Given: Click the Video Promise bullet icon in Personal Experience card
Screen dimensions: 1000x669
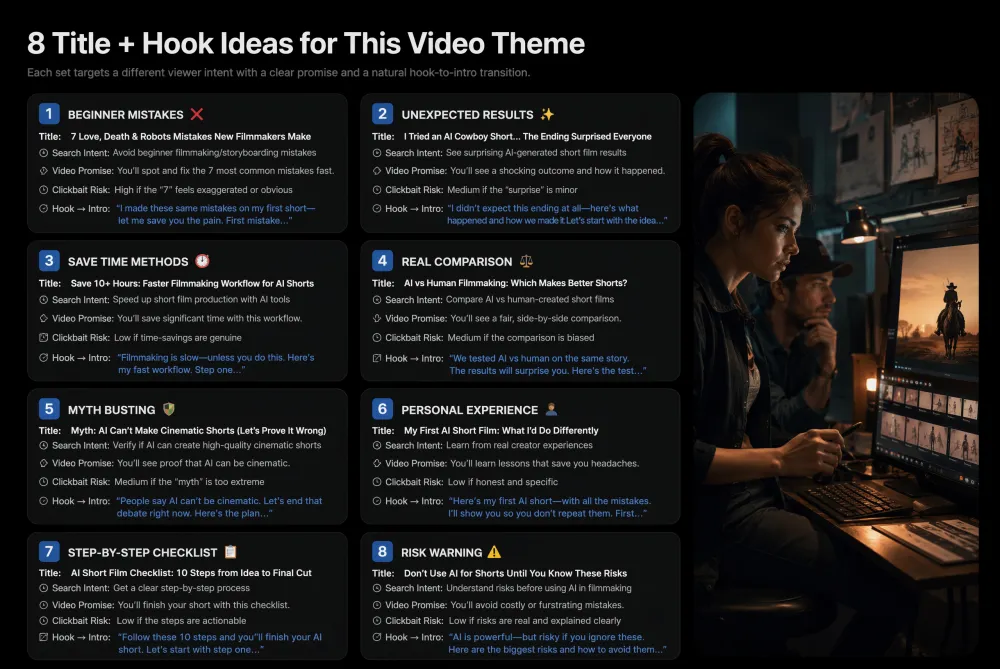Looking at the screenshot, I should (x=377, y=463).
